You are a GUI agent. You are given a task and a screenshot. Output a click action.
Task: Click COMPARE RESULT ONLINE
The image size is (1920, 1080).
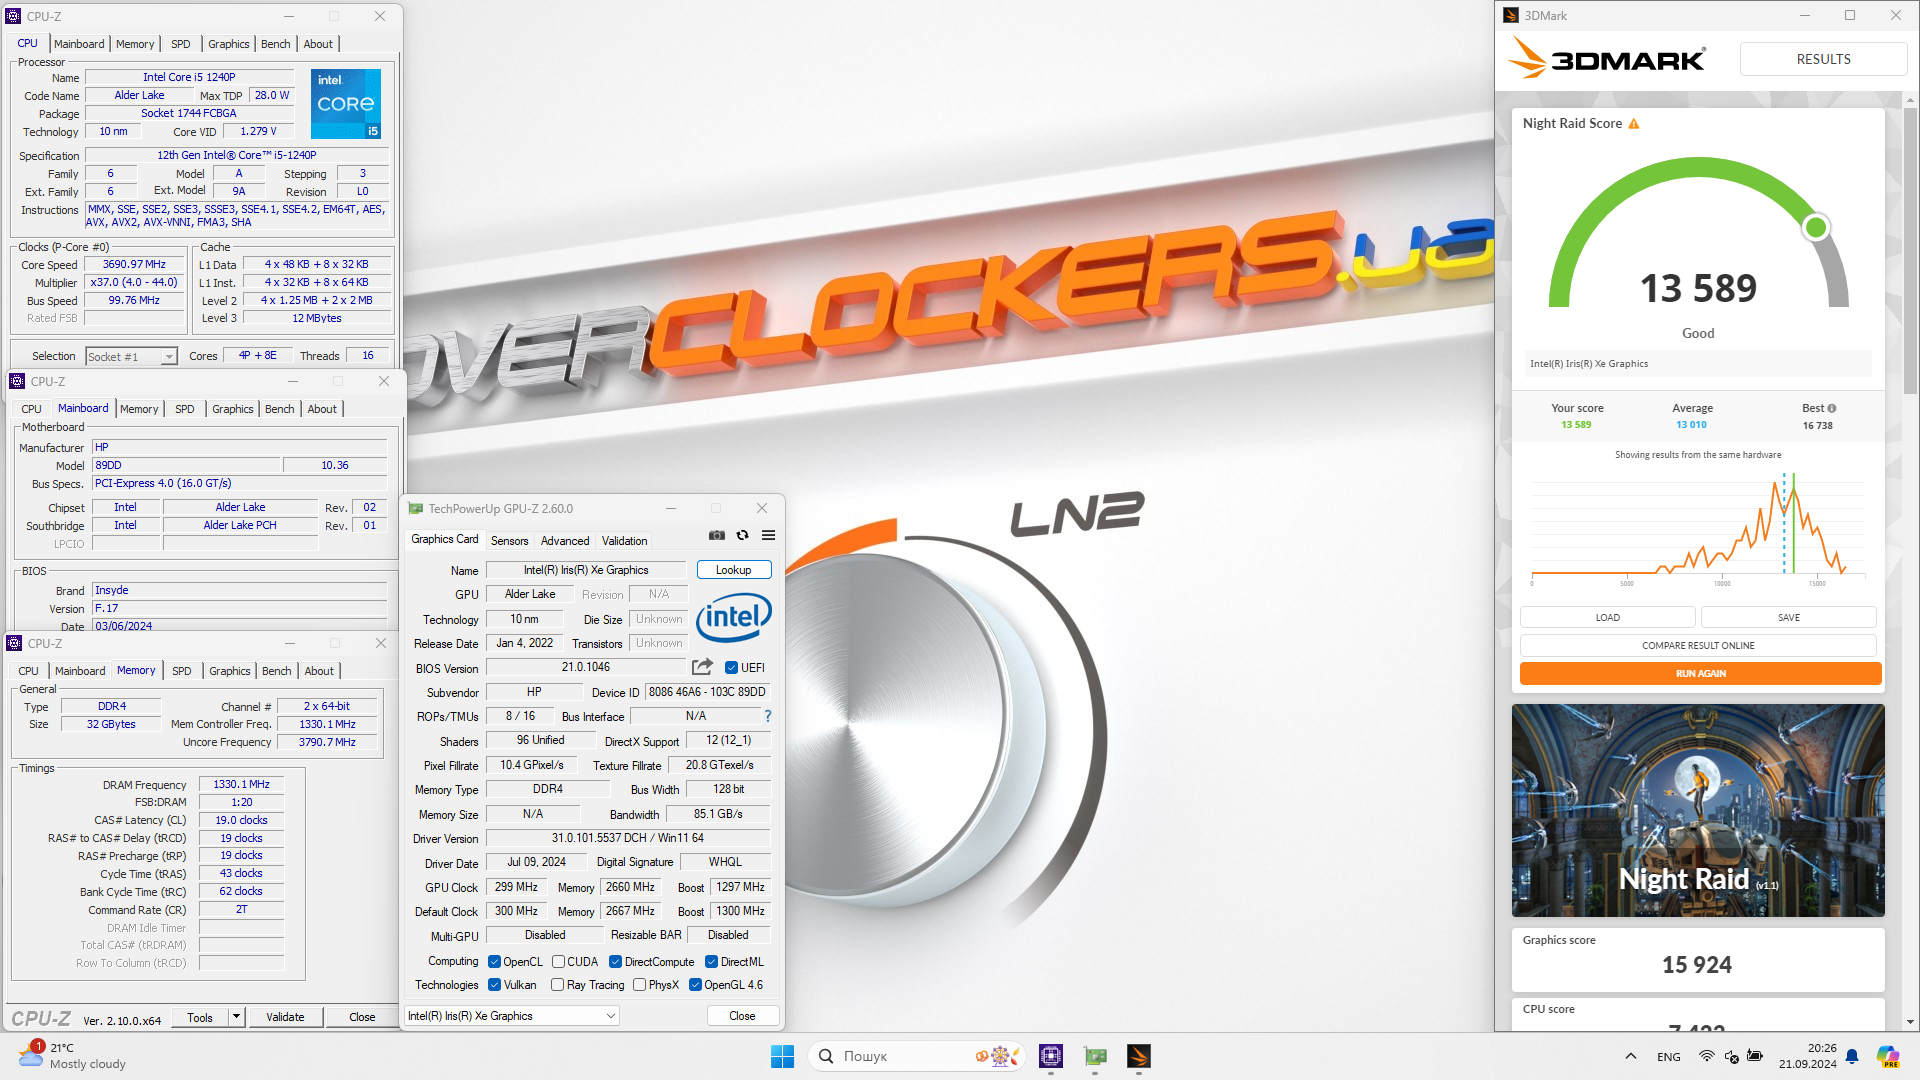point(1698,645)
